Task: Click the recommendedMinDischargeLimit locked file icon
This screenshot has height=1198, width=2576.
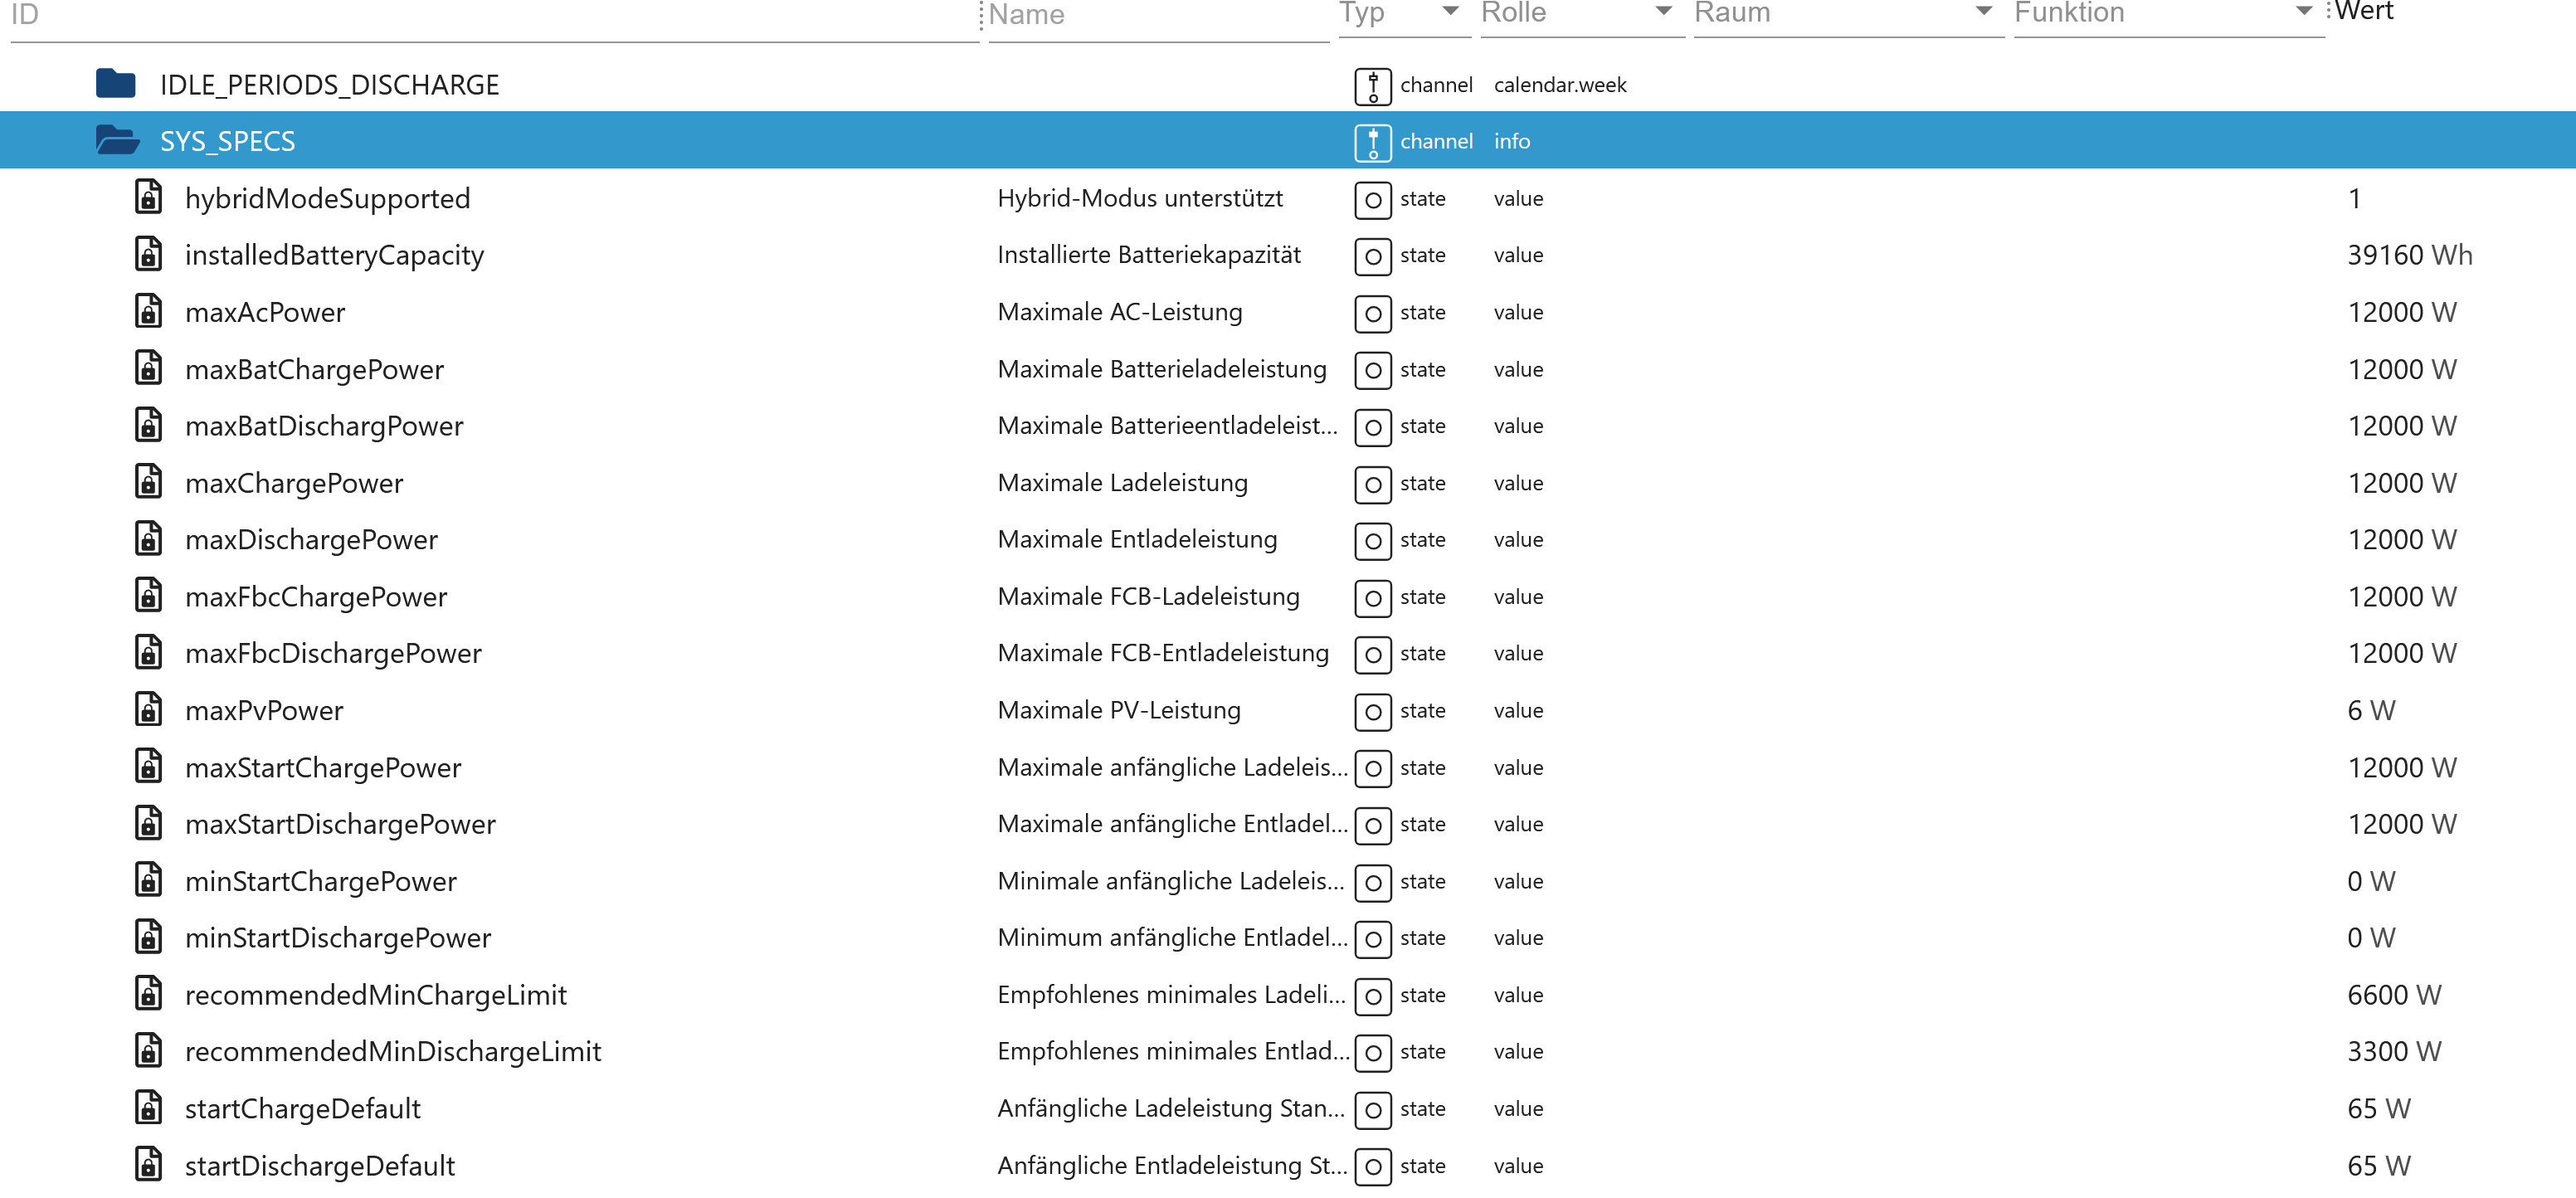Action: point(149,1050)
